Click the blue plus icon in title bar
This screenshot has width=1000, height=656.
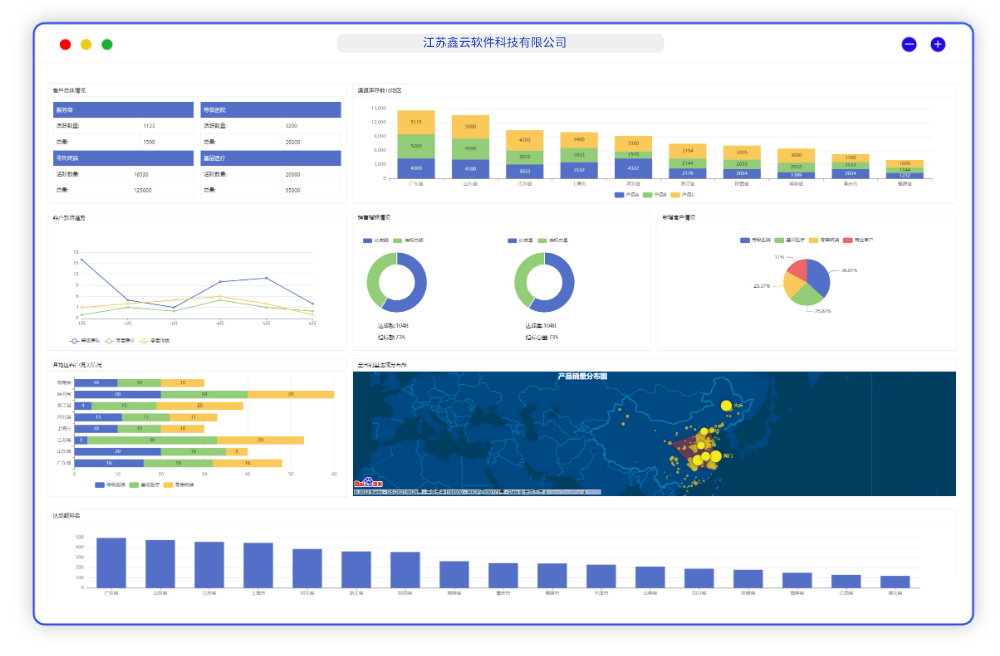938,44
